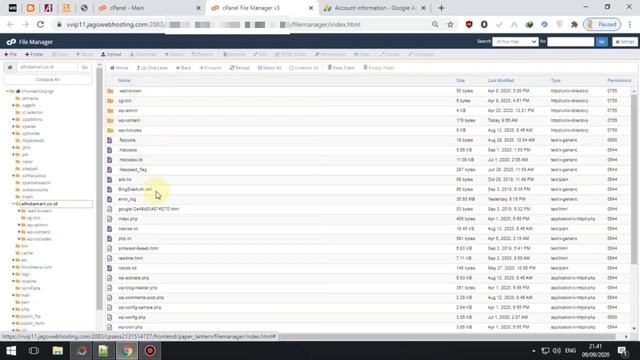Select the wp-config.php file row
Screen dimensions: 640x360
[369, 317]
